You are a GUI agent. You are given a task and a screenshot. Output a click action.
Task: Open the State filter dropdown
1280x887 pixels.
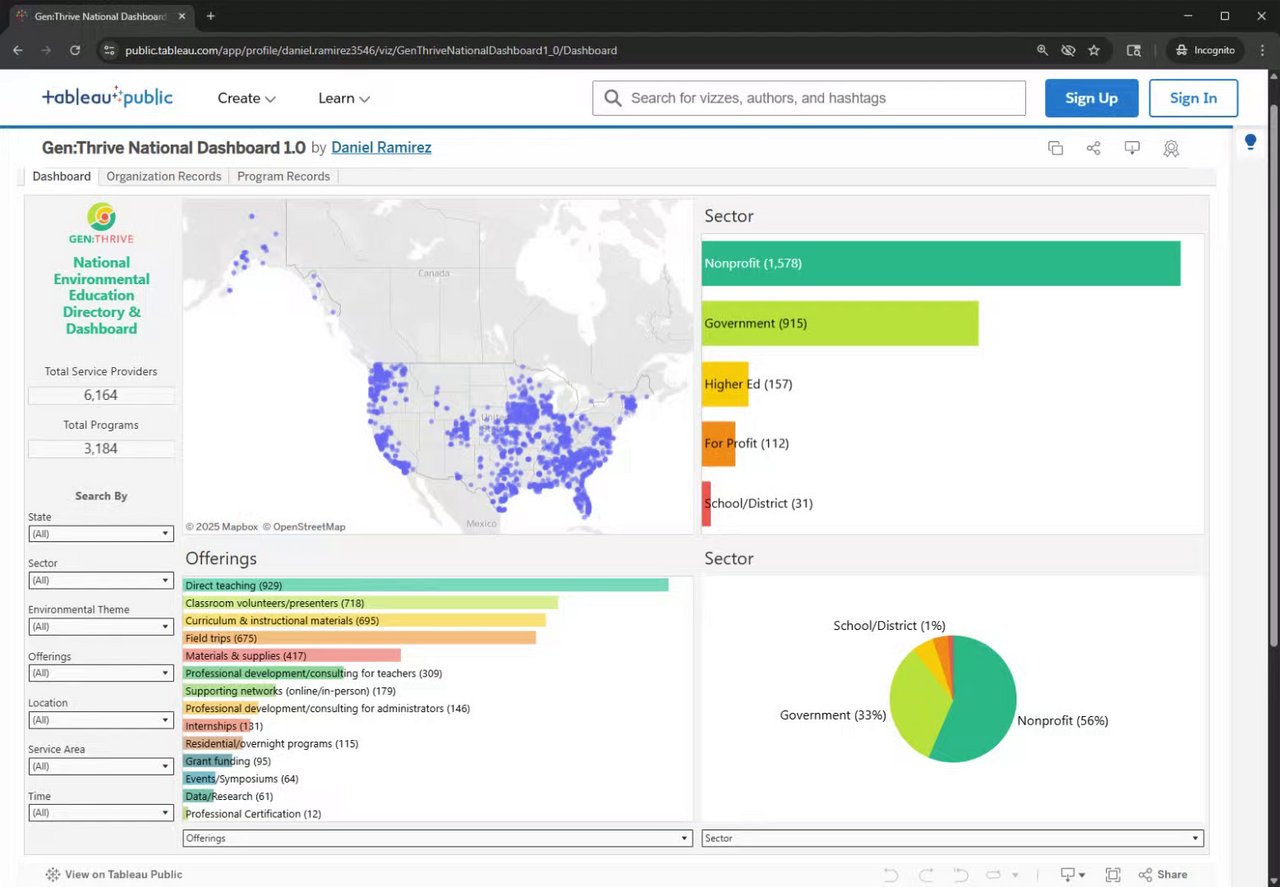(x=101, y=534)
